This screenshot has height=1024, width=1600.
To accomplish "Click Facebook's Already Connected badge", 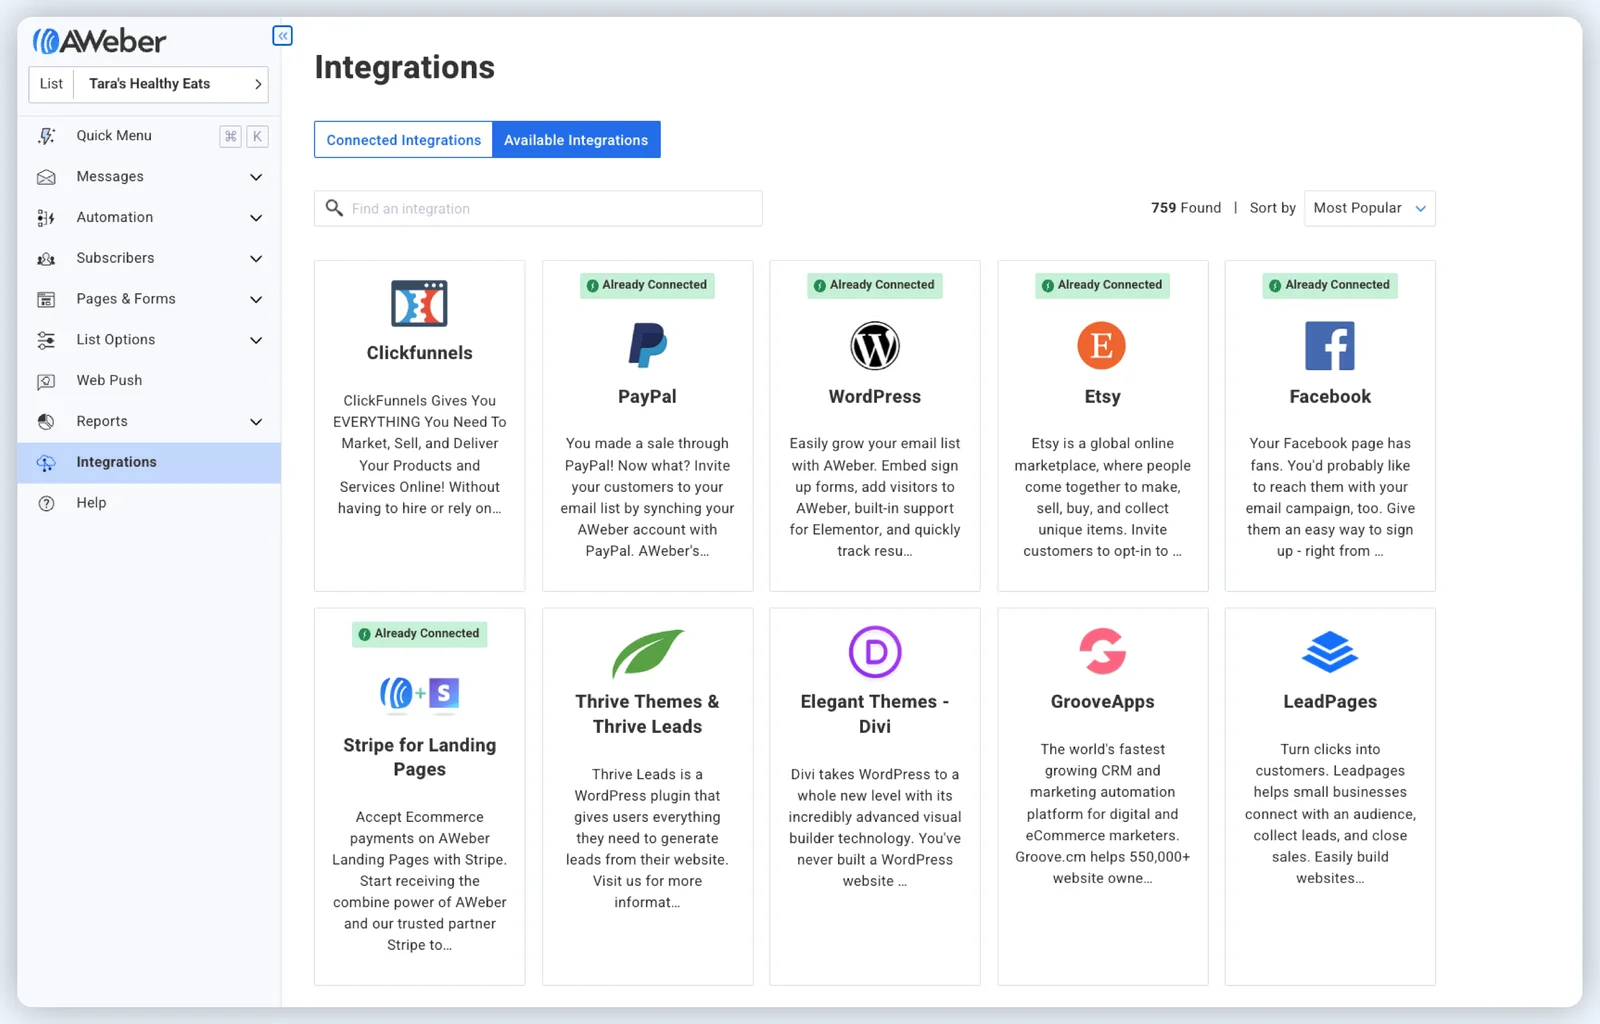I will (1330, 285).
